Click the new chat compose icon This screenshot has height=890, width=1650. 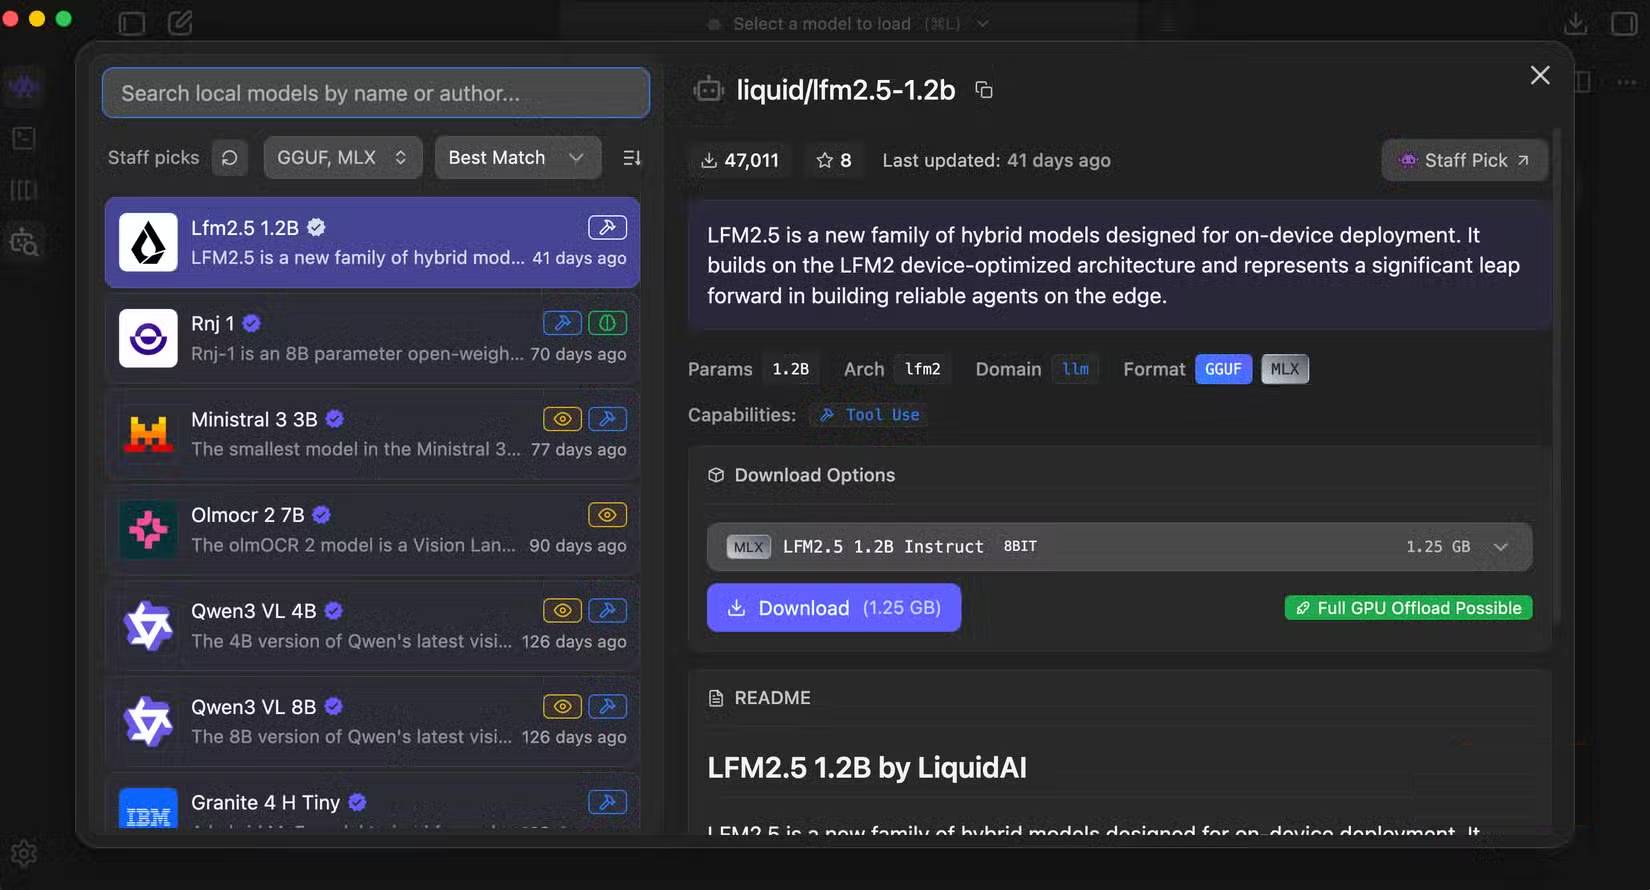[180, 22]
